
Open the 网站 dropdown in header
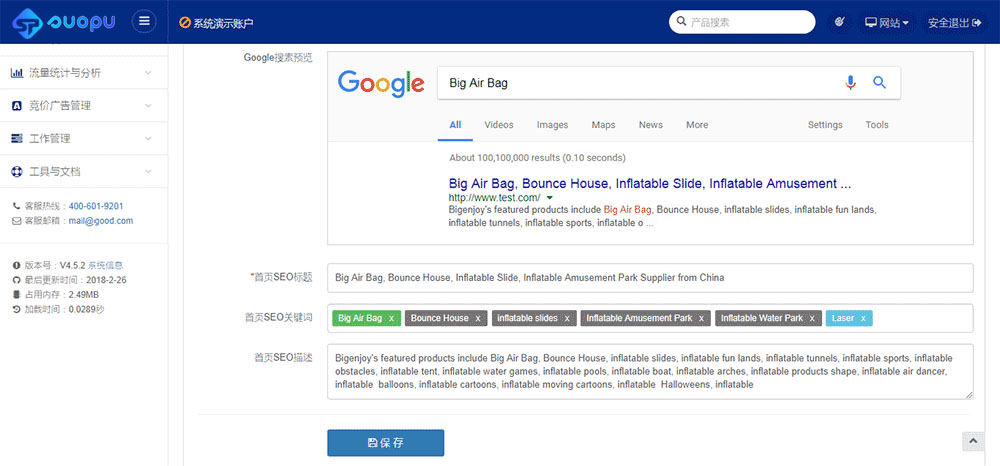click(x=887, y=22)
